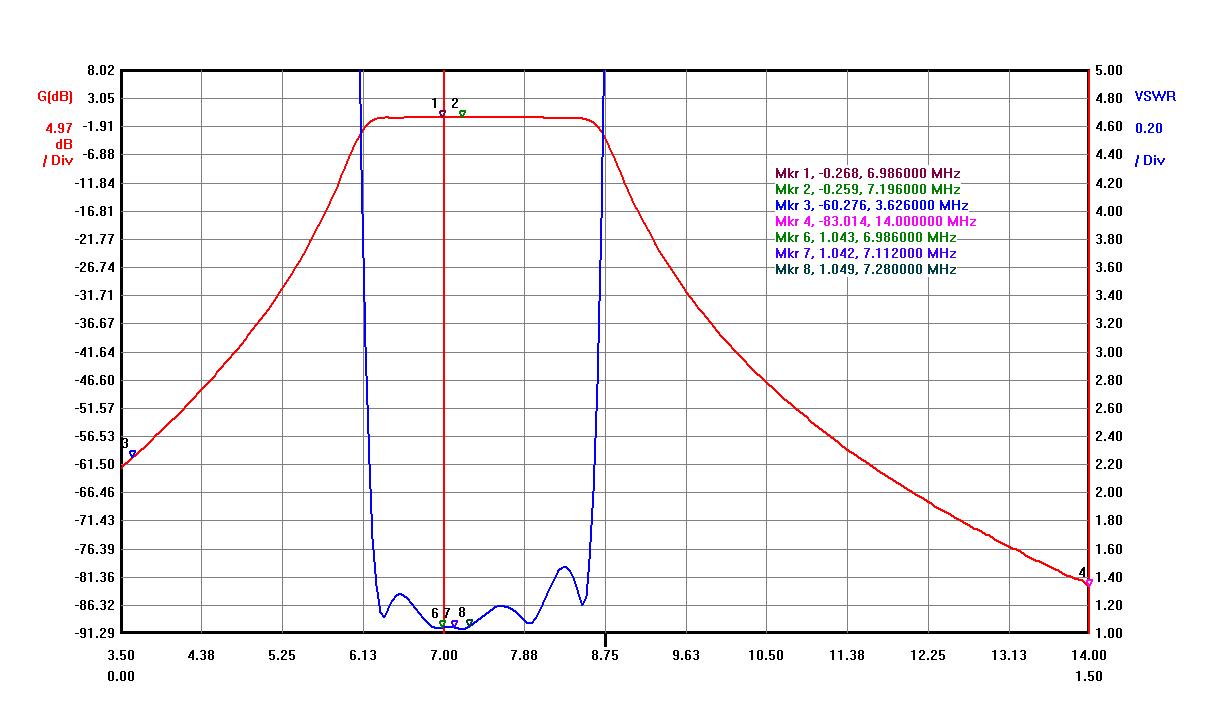This screenshot has width=1211, height=704.
Task: Click the VSWR right axis label
Action: tap(1155, 97)
